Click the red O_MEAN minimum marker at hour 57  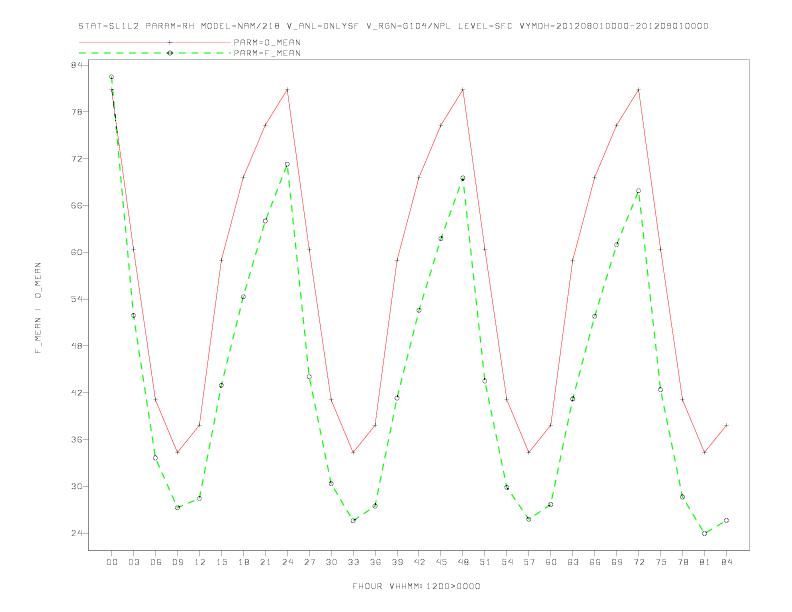529,452
